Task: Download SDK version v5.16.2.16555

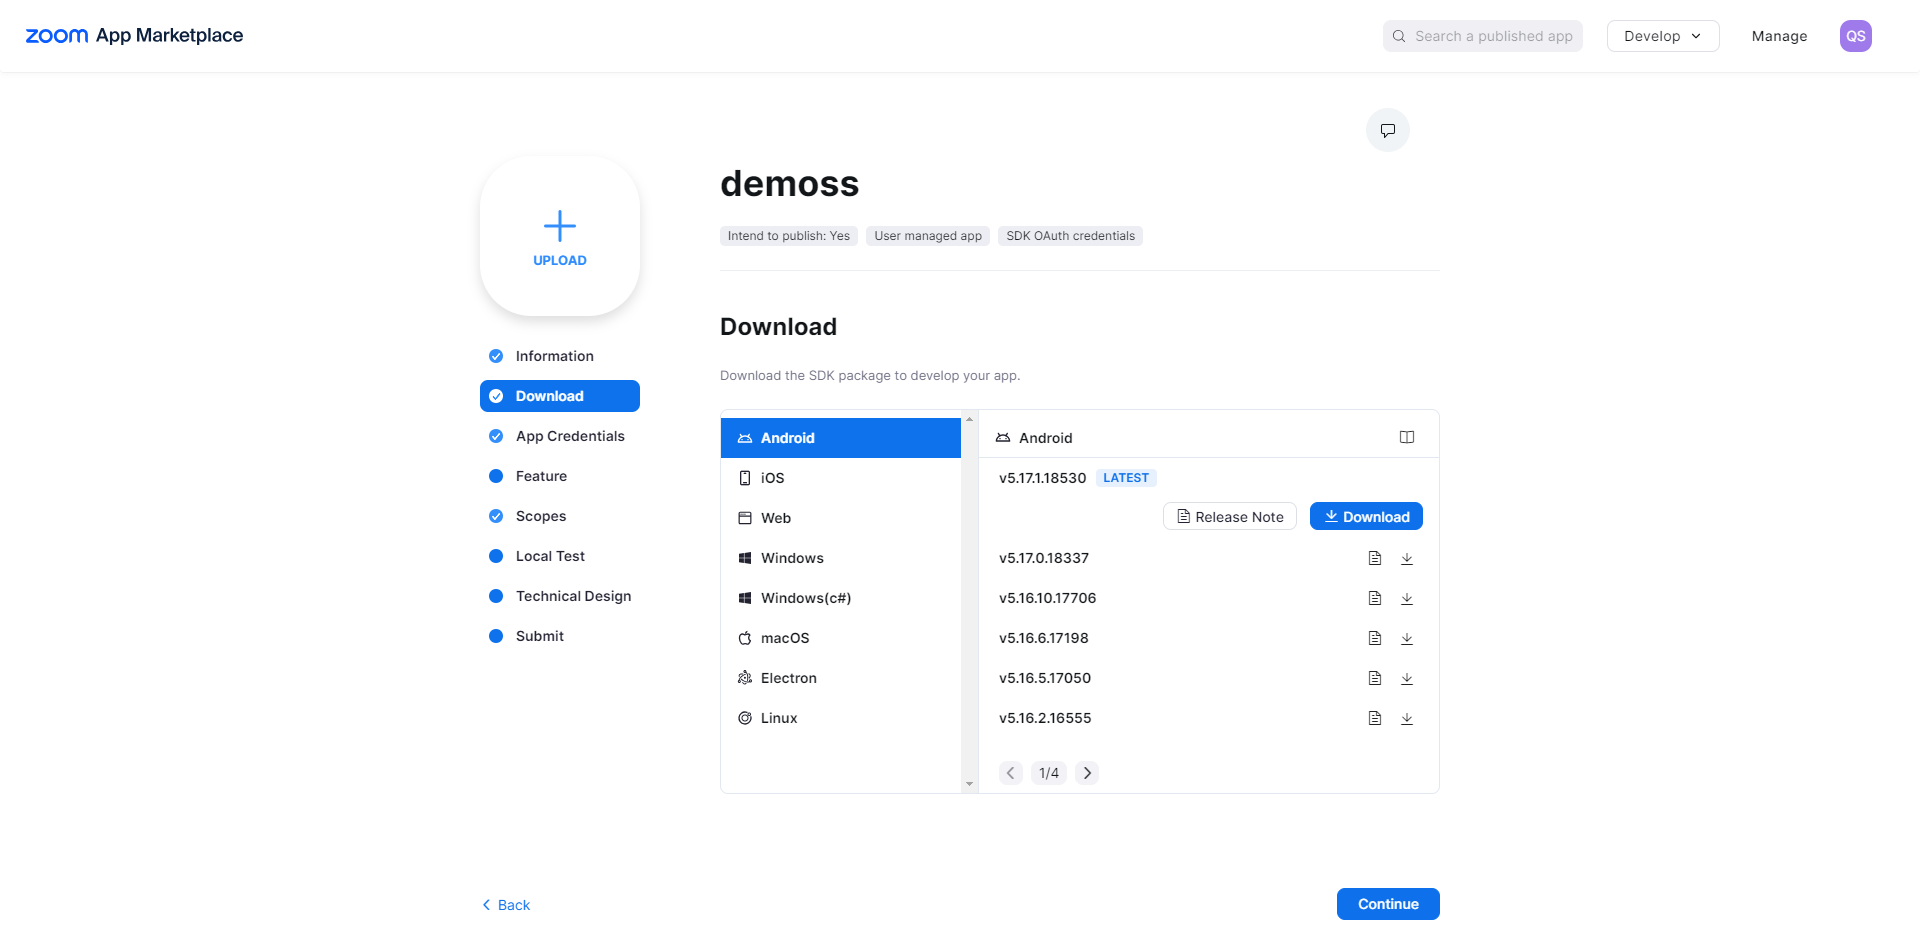Action: click(1406, 718)
